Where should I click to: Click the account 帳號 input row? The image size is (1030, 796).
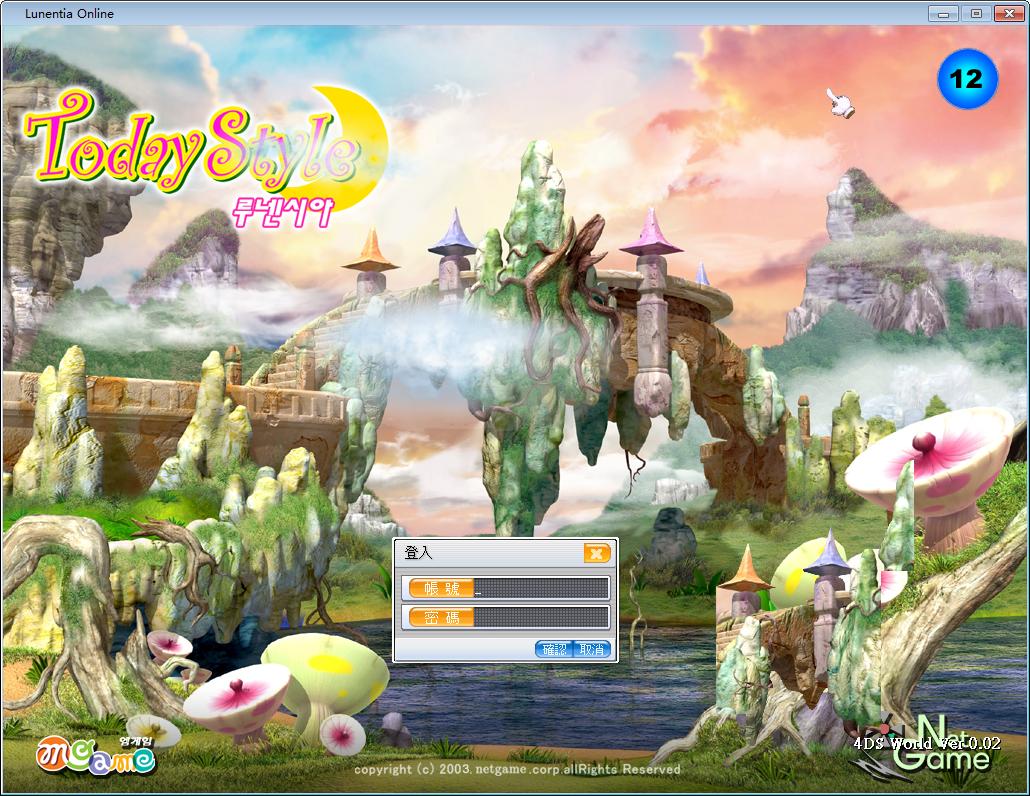click(505, 588)
